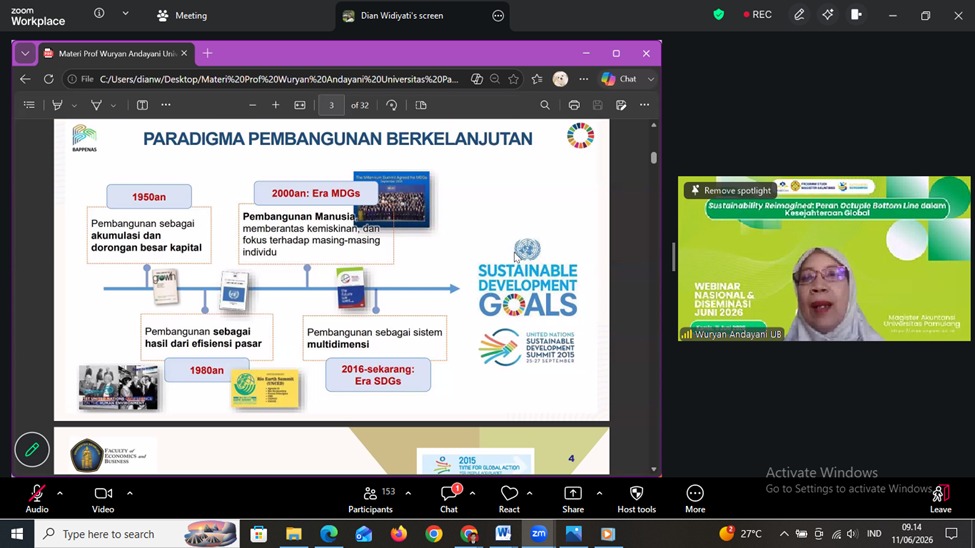This screenshot has height=548, width=975.
Task: Open the Word taskbar icon
Action: (x=503, y=534)
